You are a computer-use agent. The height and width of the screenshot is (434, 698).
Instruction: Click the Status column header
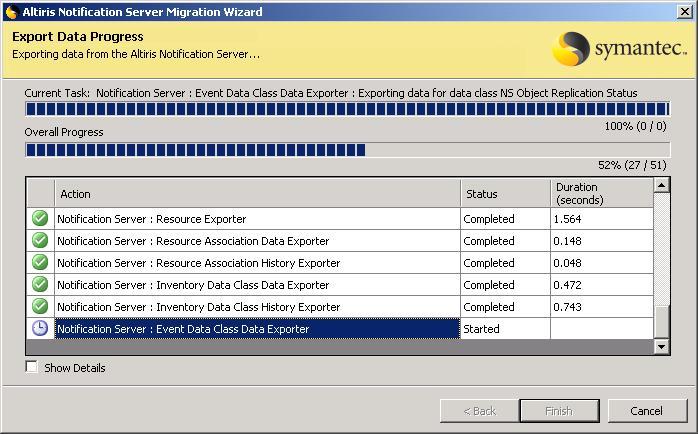504,194
